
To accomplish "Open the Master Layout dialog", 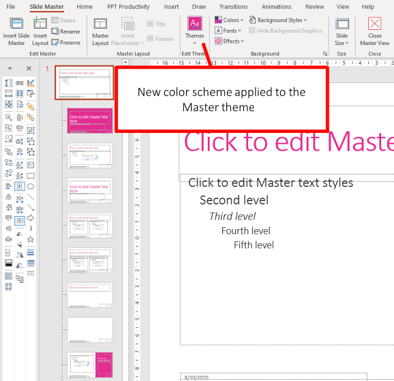I will click(x=100, y=31).
